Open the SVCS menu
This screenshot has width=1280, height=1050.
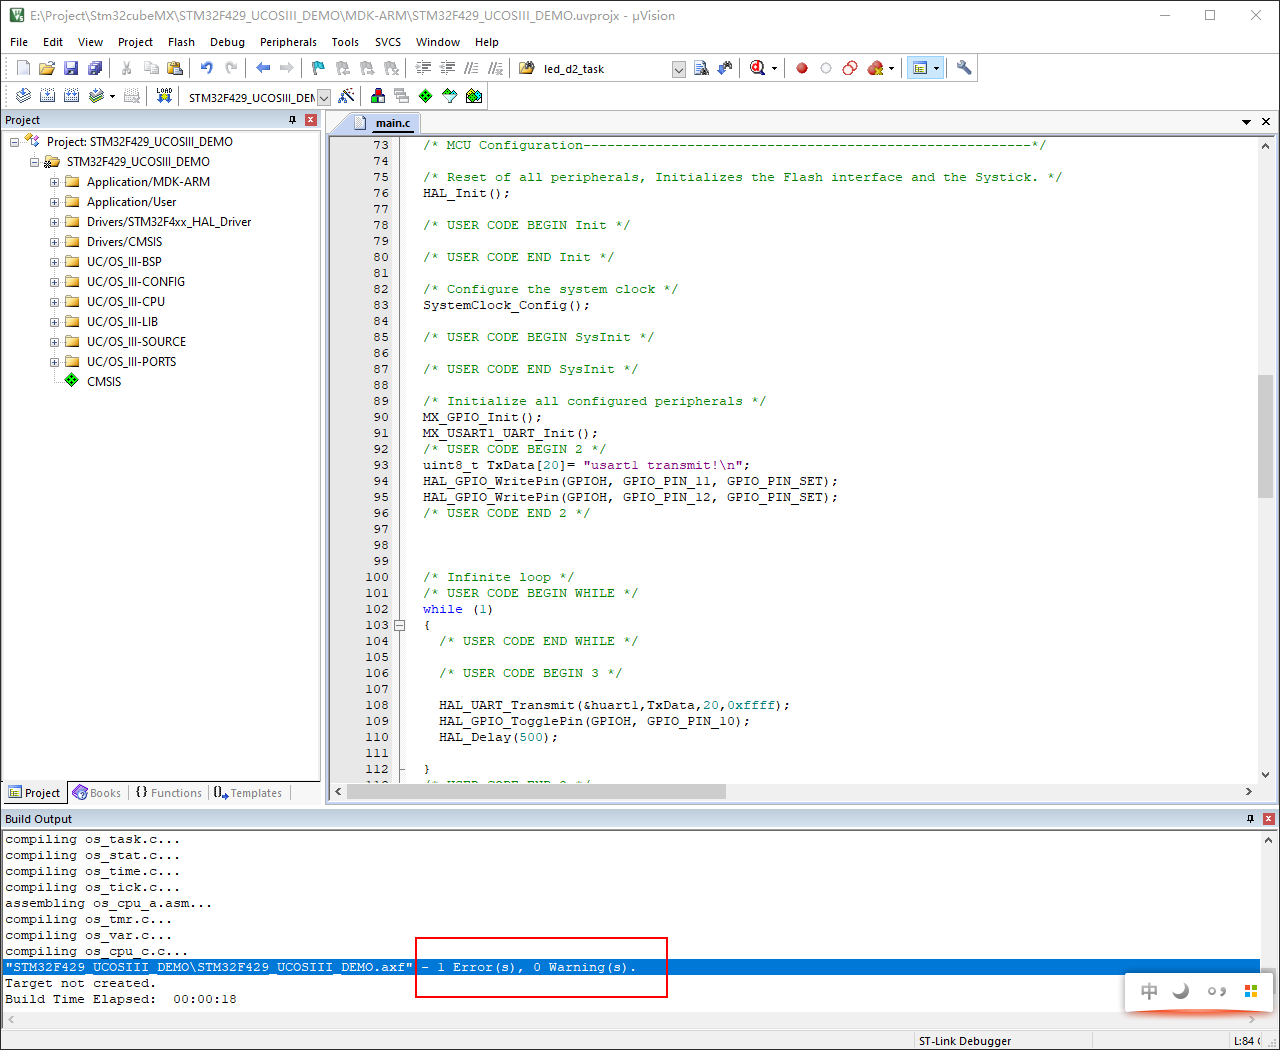[388, 42]
